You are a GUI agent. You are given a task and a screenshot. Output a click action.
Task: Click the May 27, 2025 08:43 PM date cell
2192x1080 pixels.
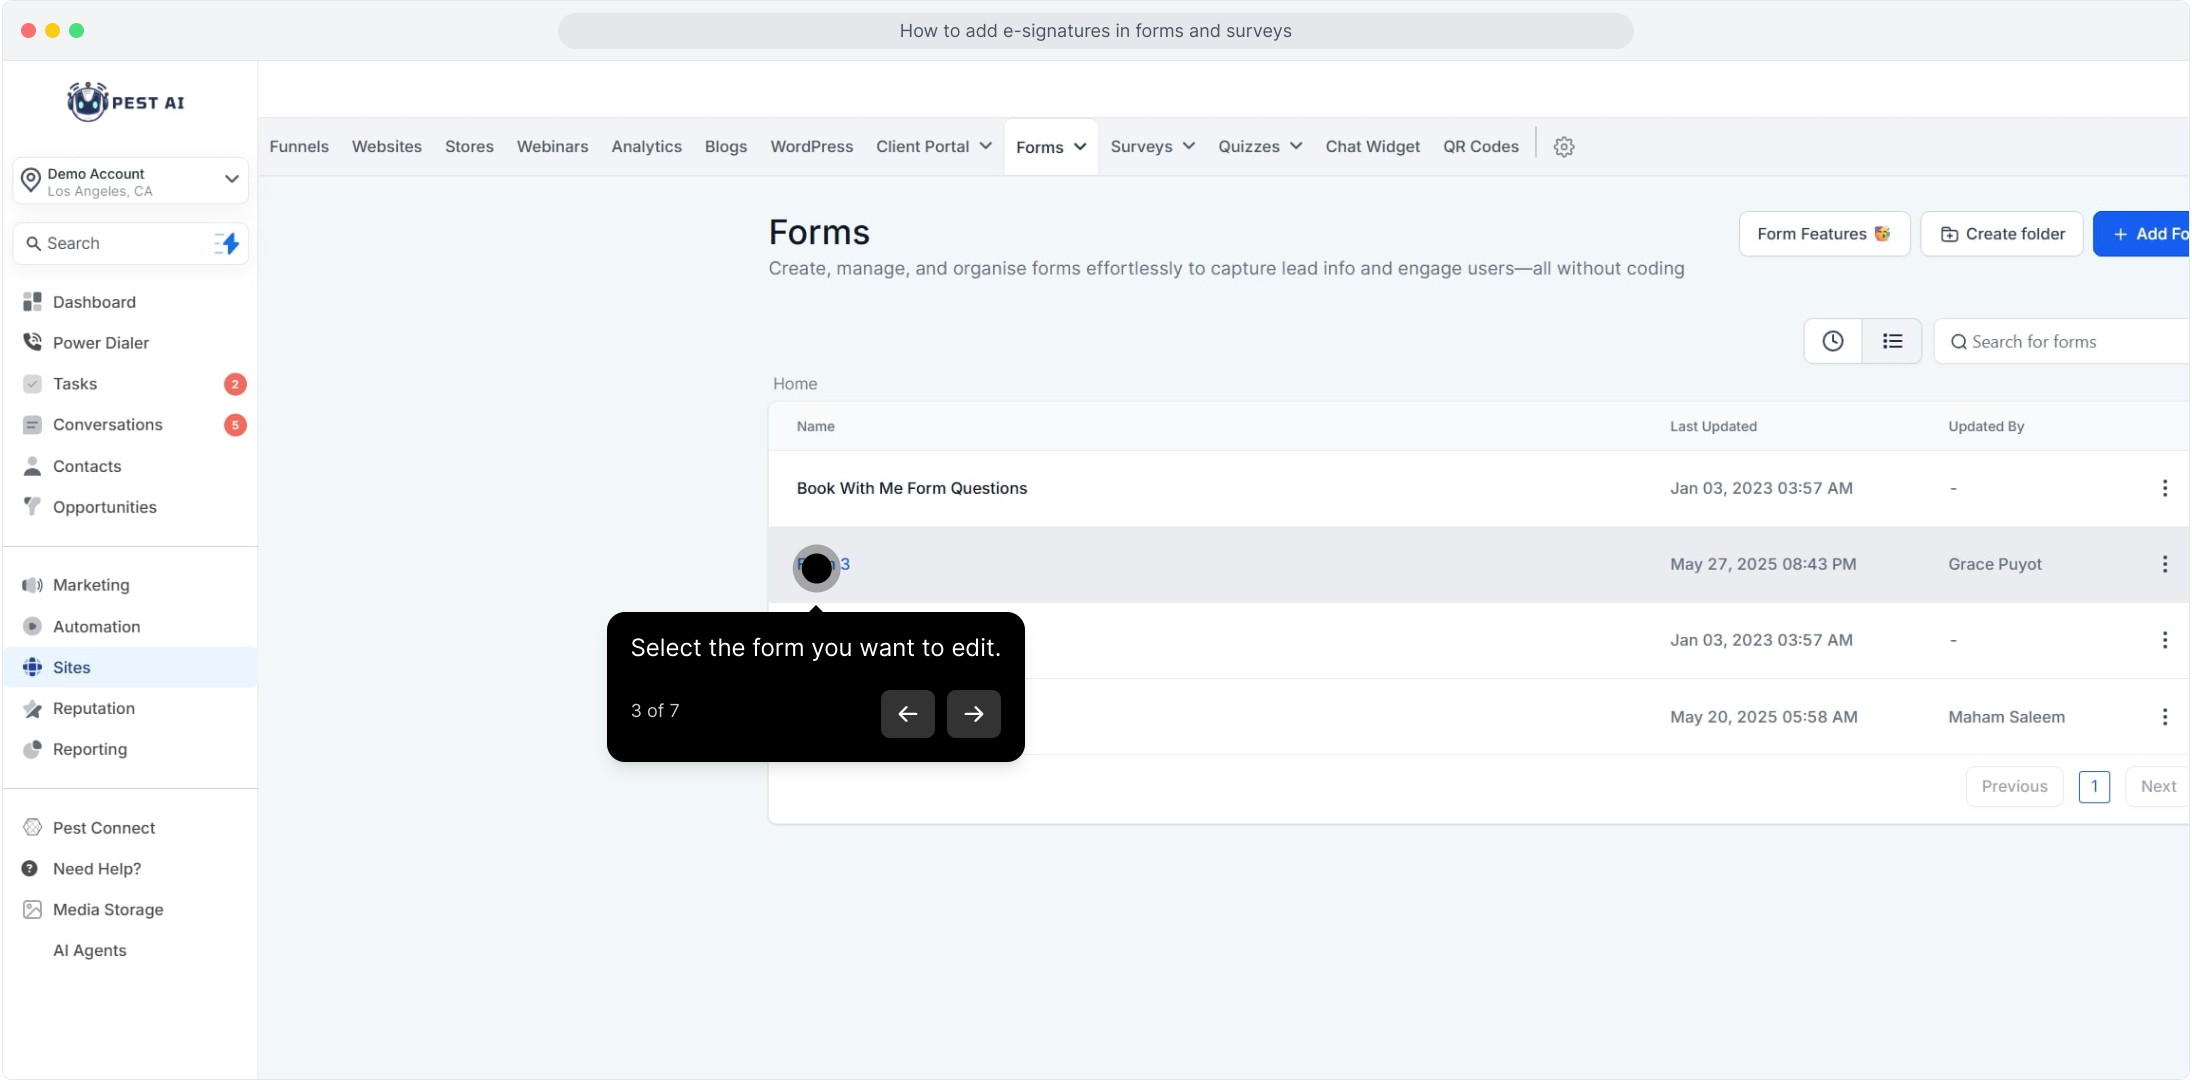tap(1763, 564)
